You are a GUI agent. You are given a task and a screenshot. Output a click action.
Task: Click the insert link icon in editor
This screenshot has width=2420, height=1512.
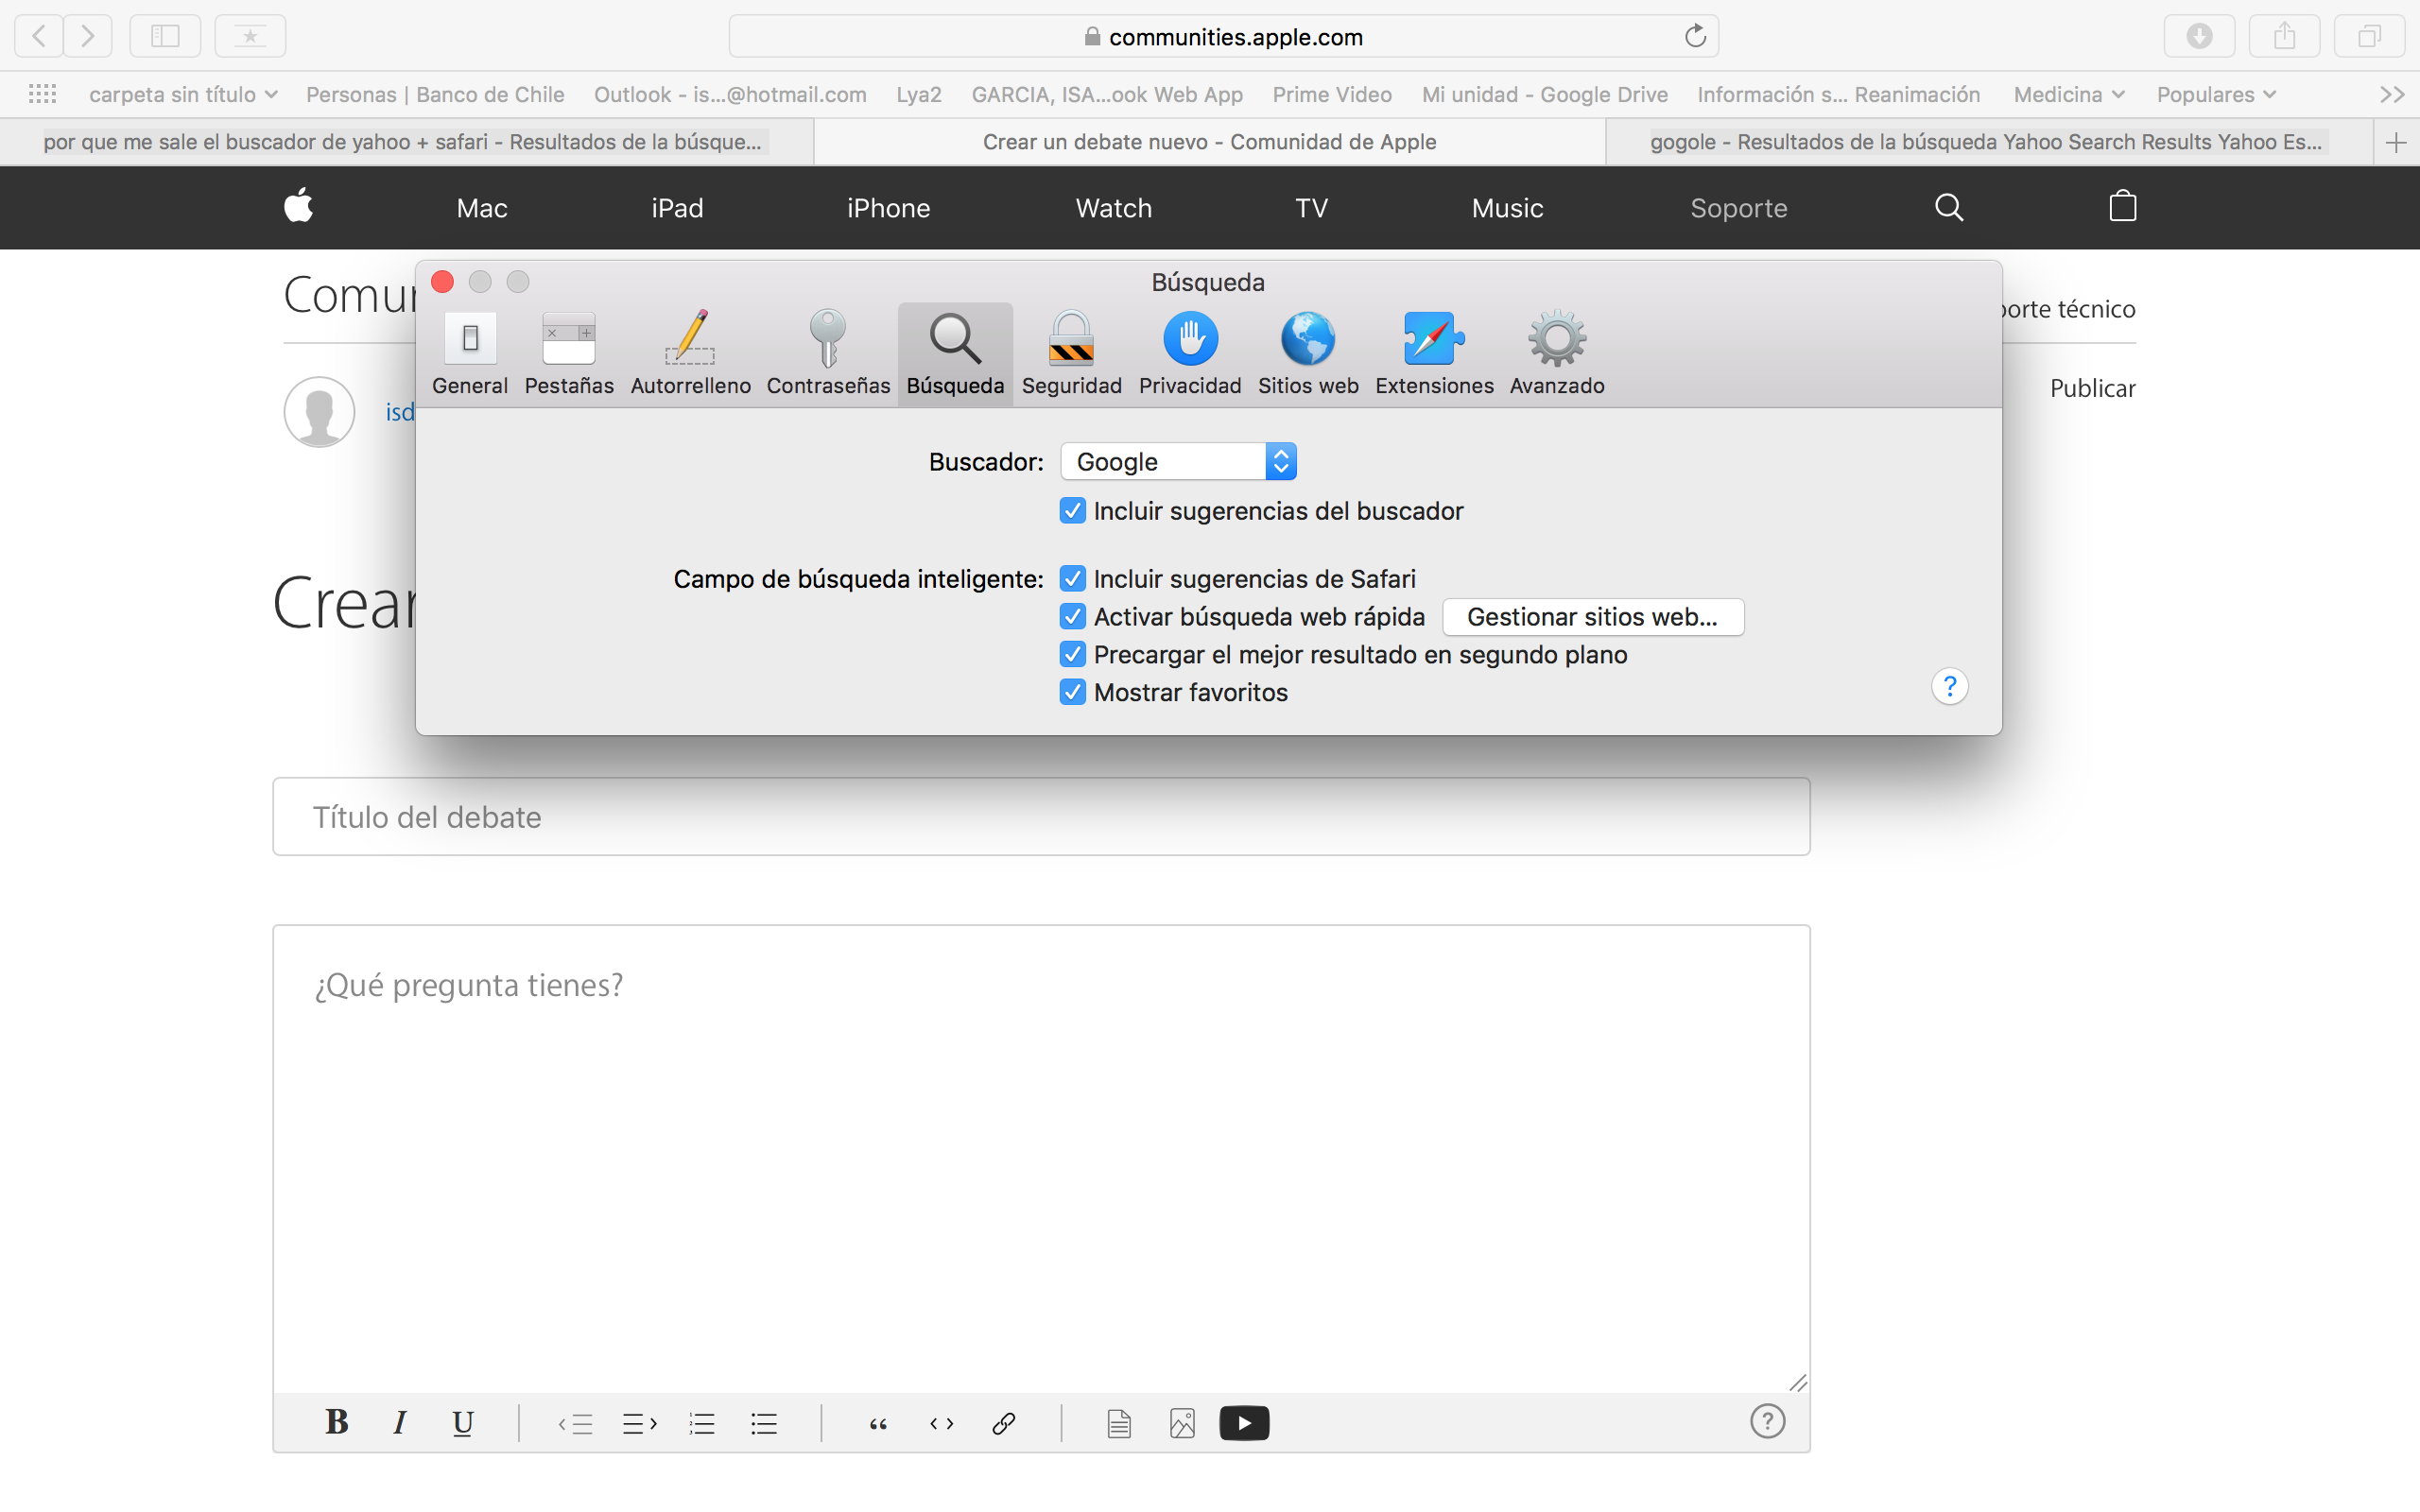point(1003,1422)
